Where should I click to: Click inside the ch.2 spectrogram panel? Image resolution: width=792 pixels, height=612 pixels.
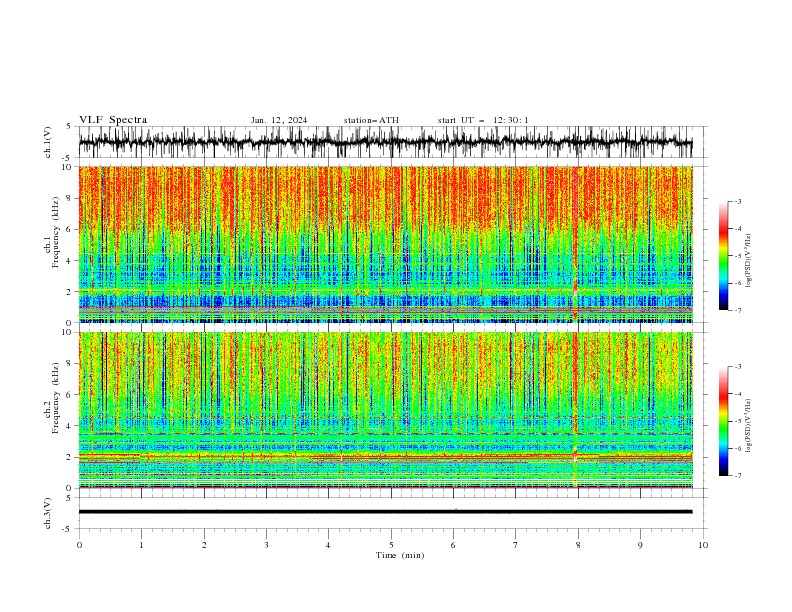coord(385,410)
